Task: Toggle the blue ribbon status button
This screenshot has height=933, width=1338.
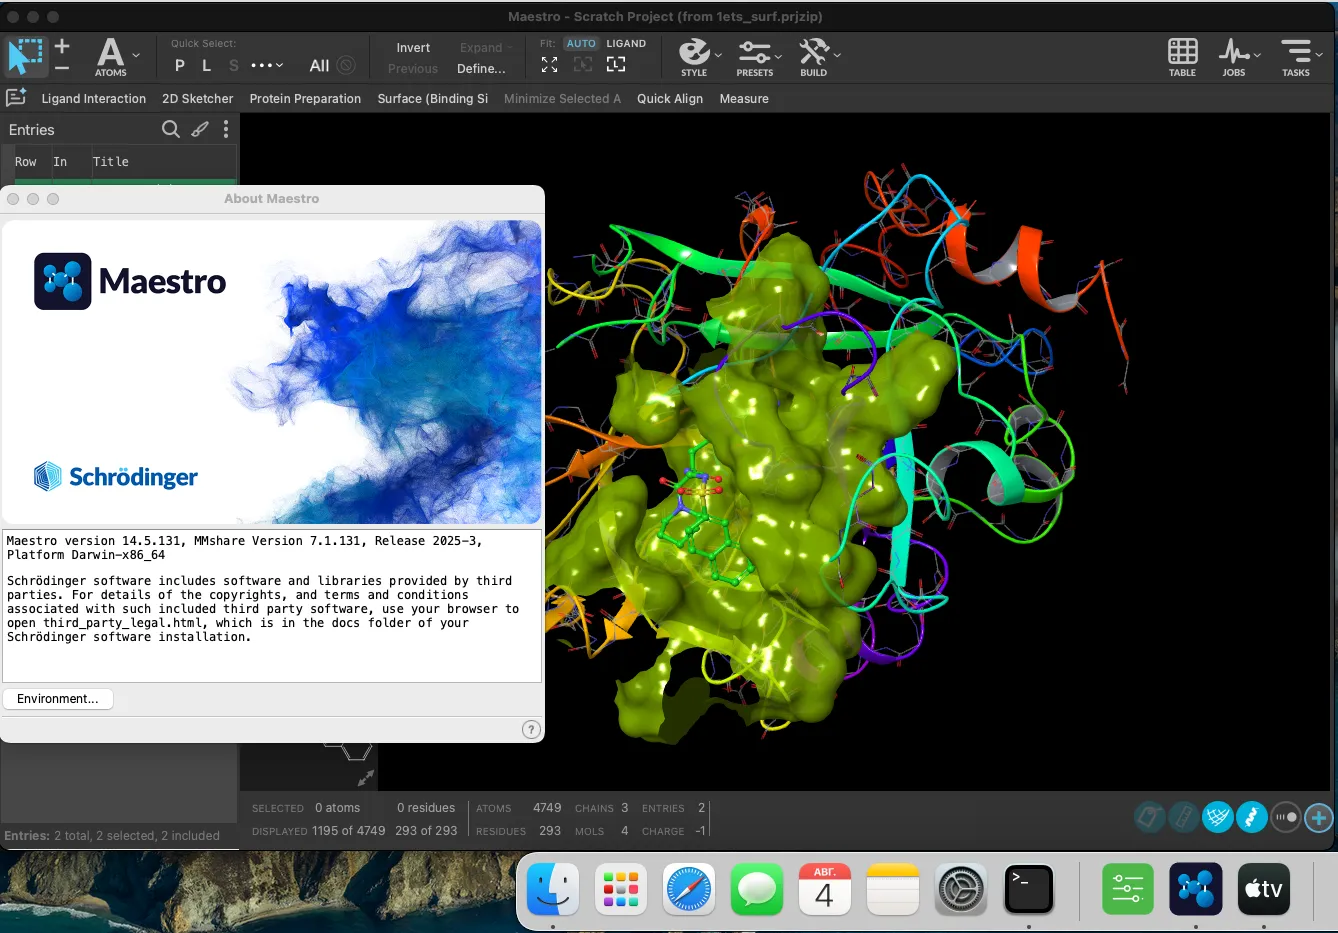Action: pos(1252,818)
